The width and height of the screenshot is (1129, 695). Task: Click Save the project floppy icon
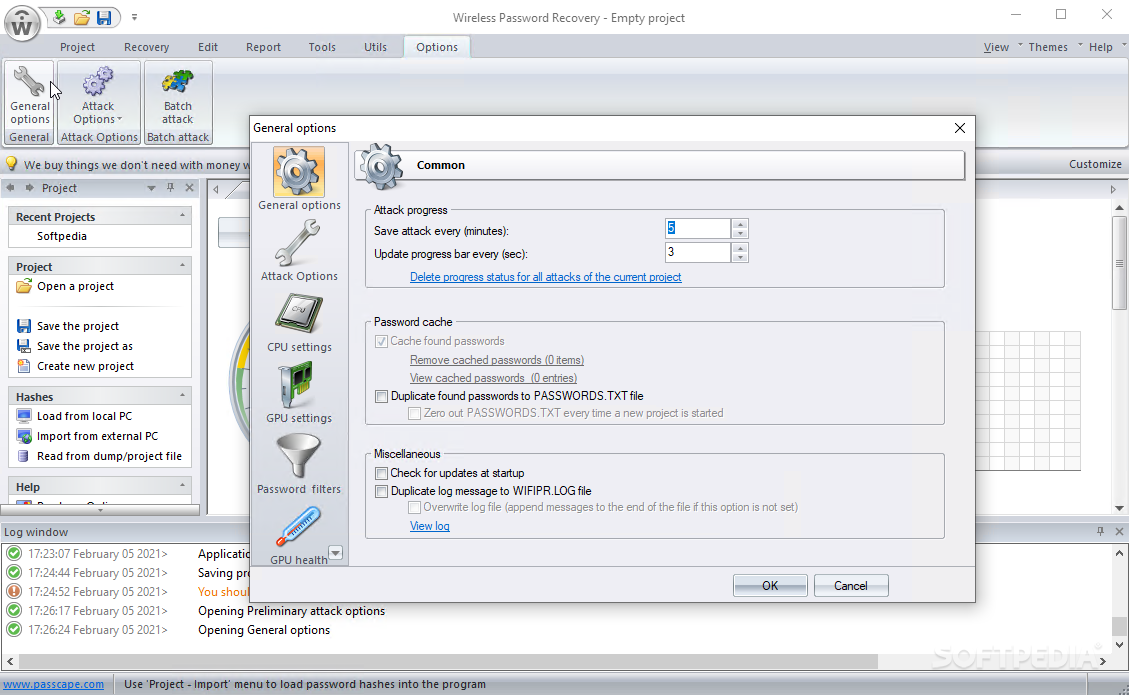point(24,326)
